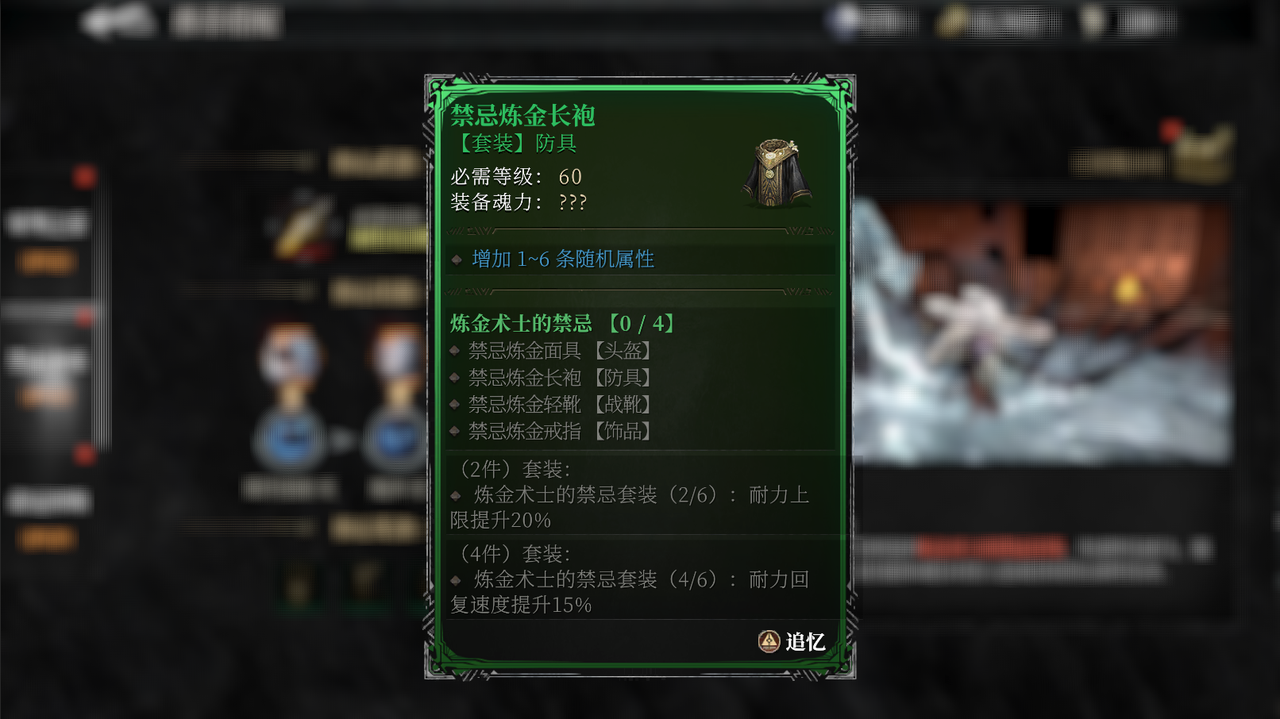Click the gold currency icon in top bar
The height and width of the screenshot is (719, 1280).
coord(950,22)
